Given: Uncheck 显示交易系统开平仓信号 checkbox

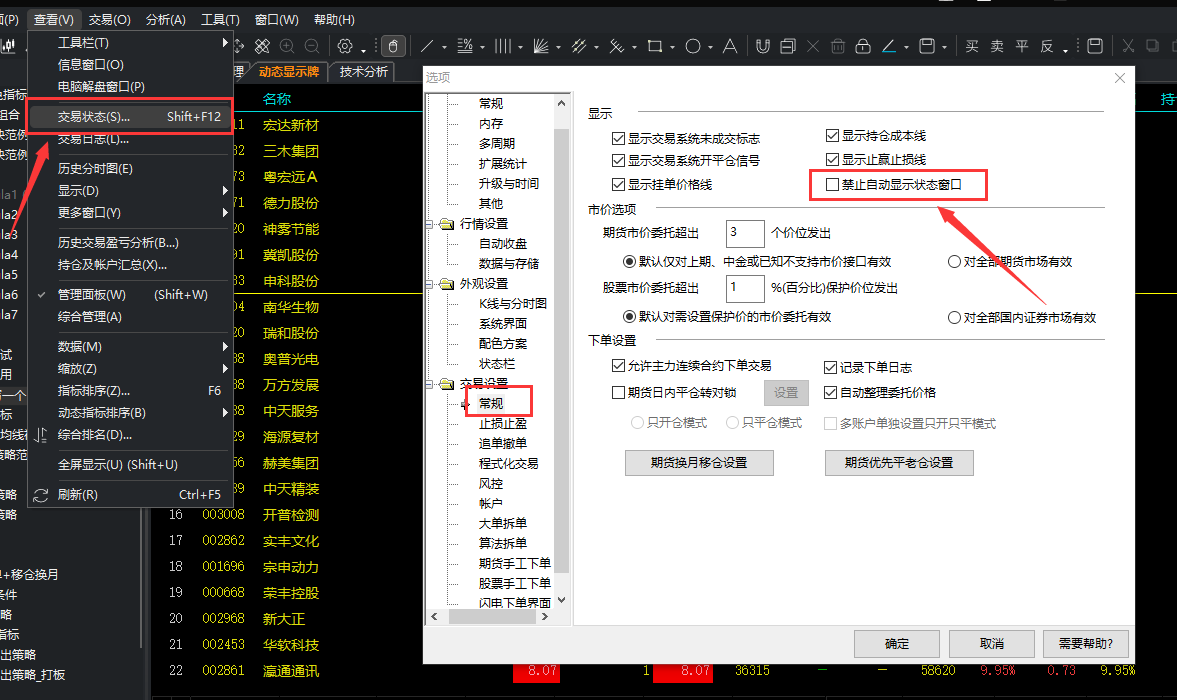Looking at the screenshot, I should pos(619,161).
